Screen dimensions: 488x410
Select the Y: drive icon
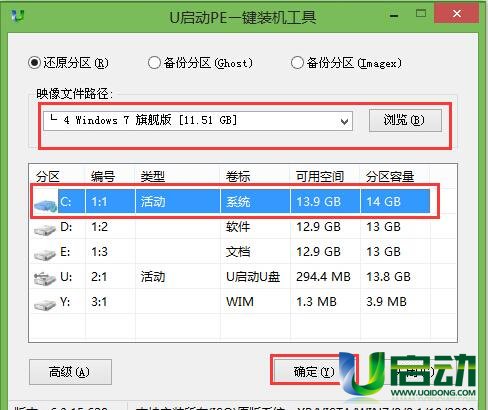[x=45, y=304]
